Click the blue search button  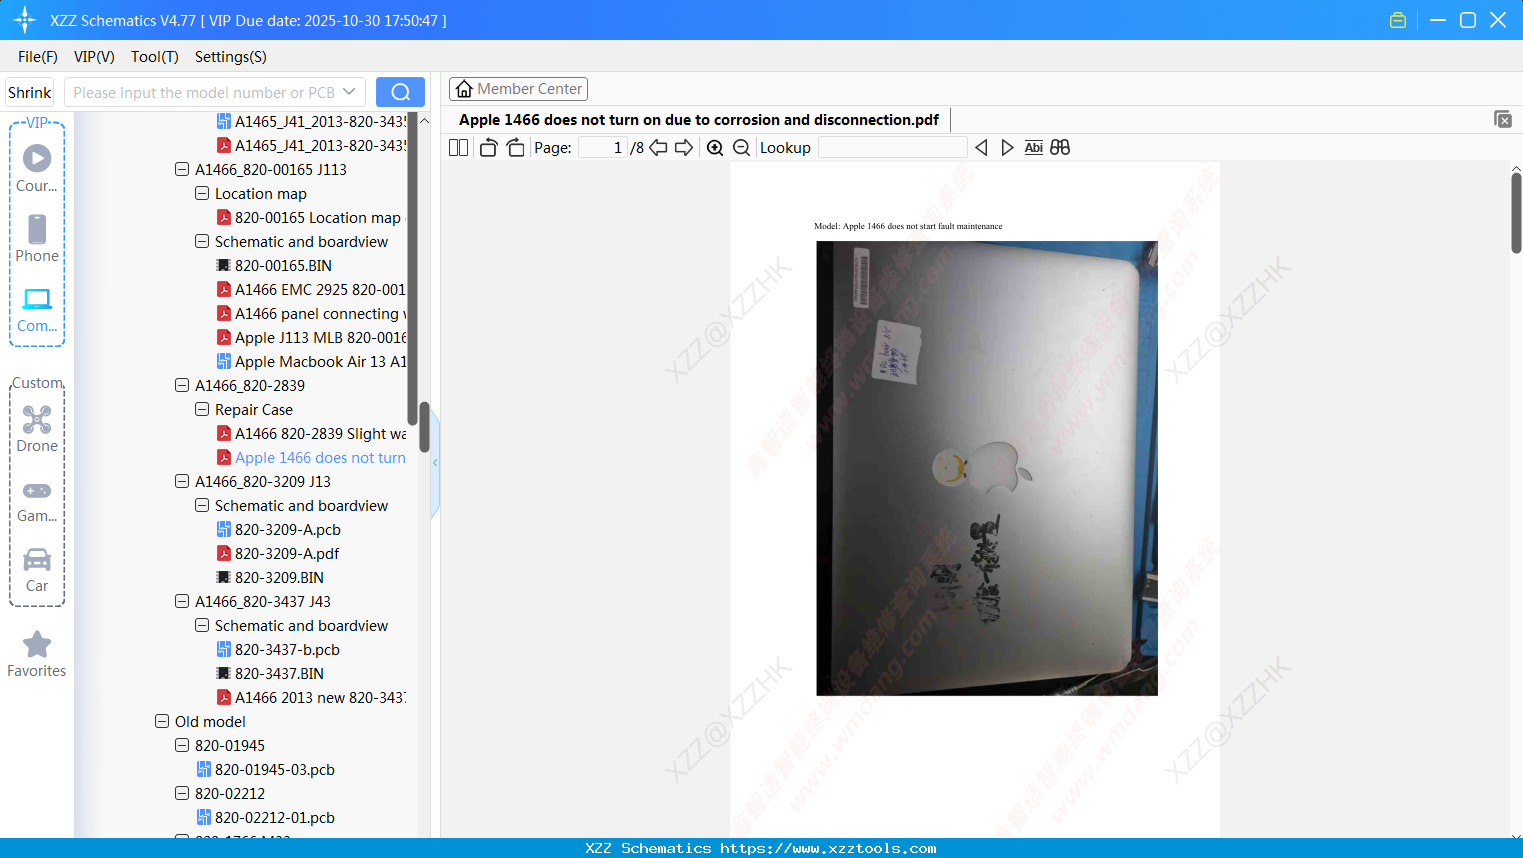point(400,92)
